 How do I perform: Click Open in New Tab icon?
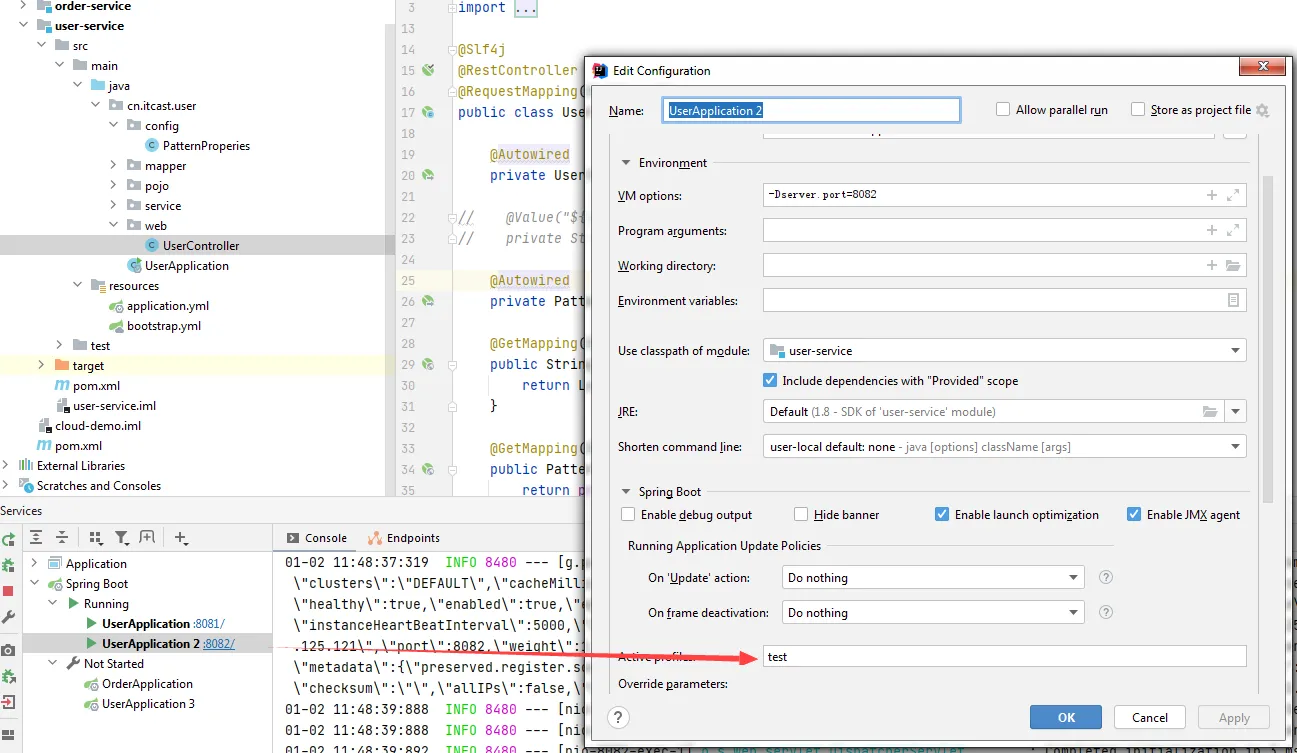147,537
